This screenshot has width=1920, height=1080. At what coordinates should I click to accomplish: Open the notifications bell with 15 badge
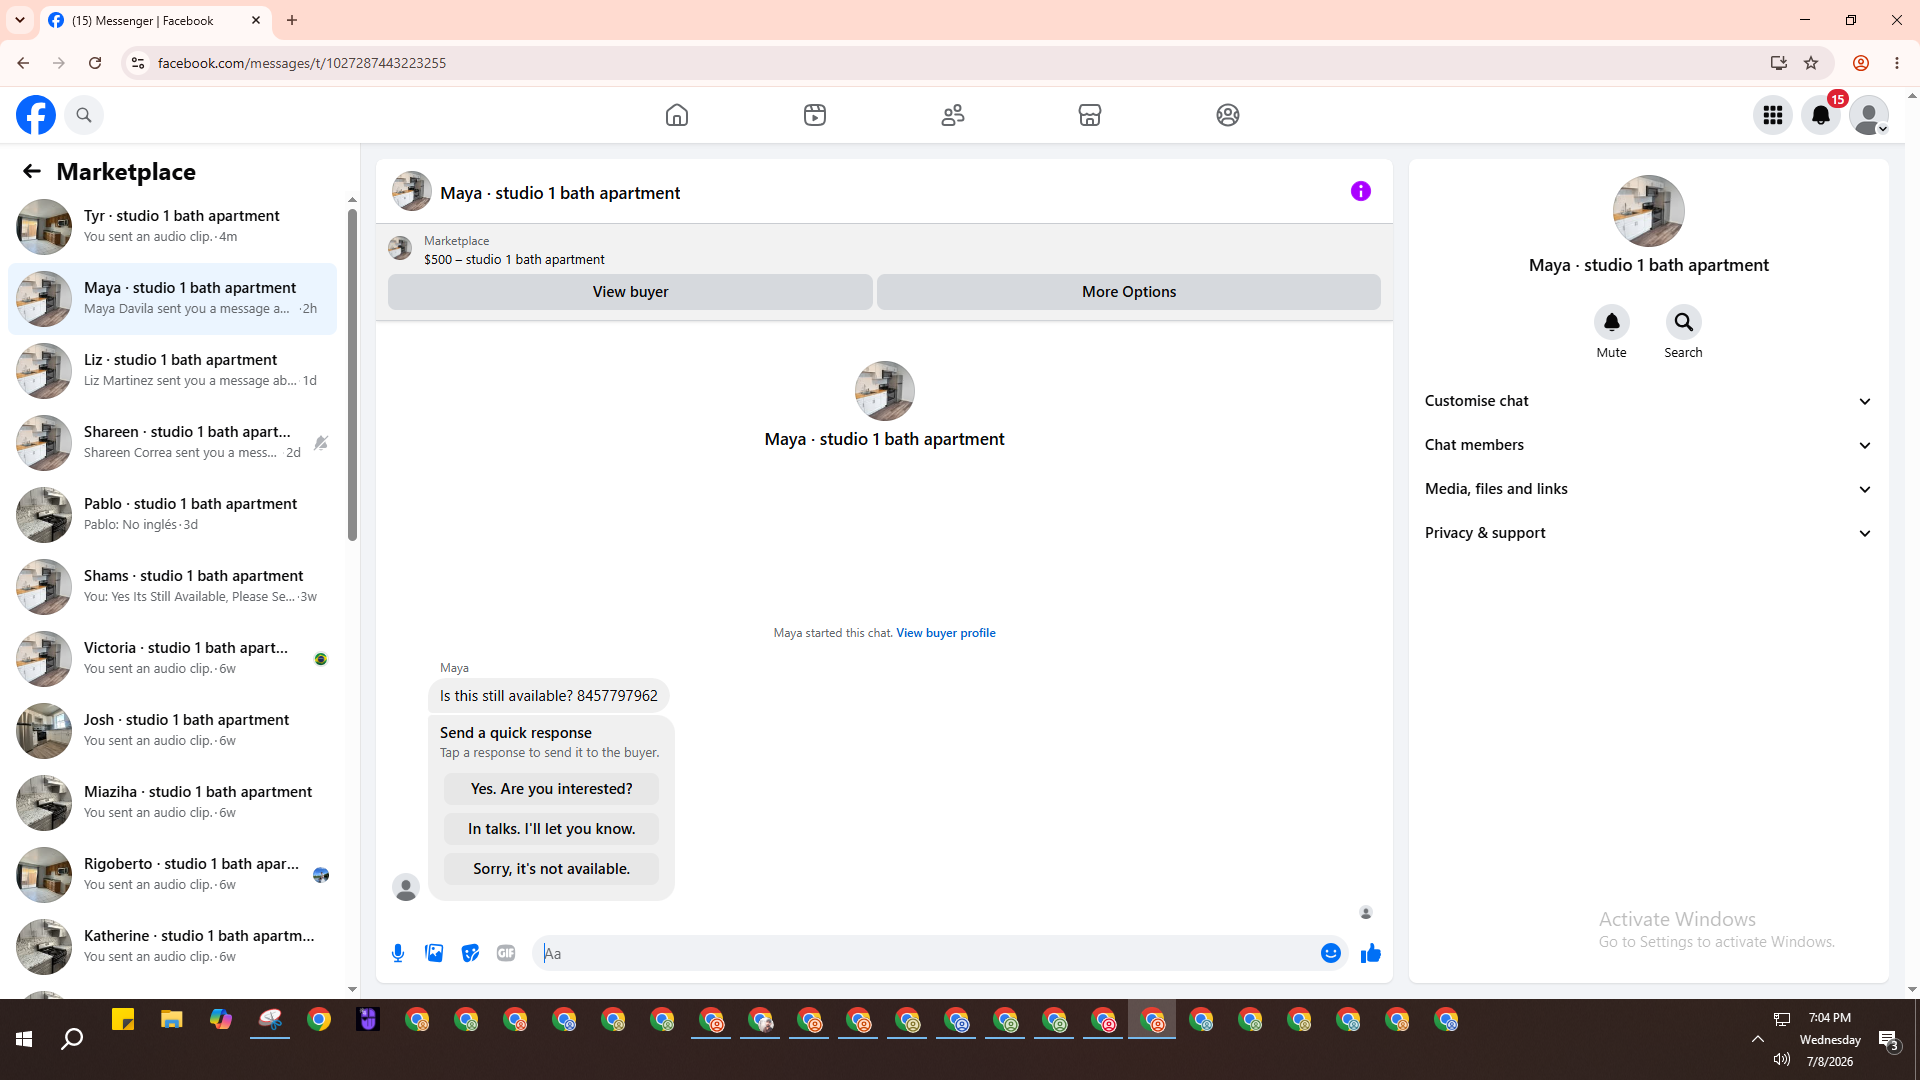pos(1821,115)
